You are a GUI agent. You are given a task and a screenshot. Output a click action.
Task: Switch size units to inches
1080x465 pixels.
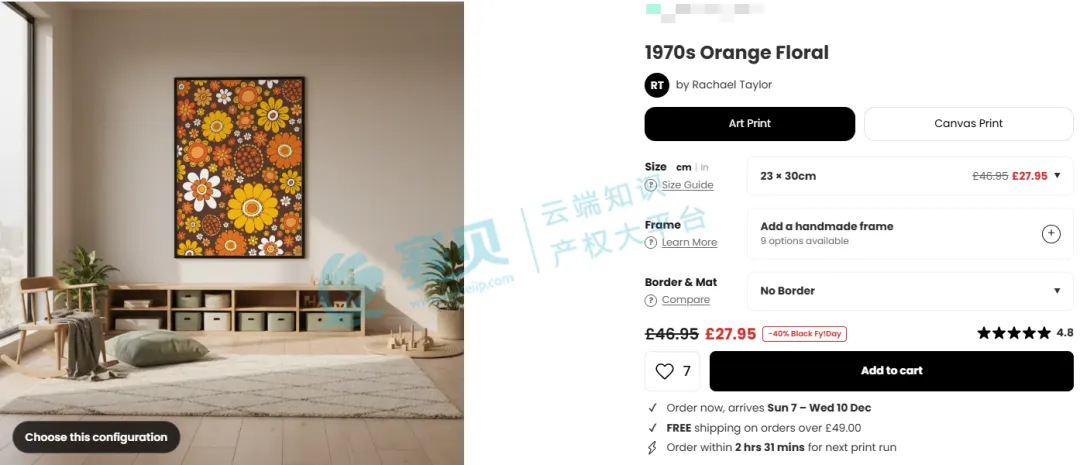point(704,167)
